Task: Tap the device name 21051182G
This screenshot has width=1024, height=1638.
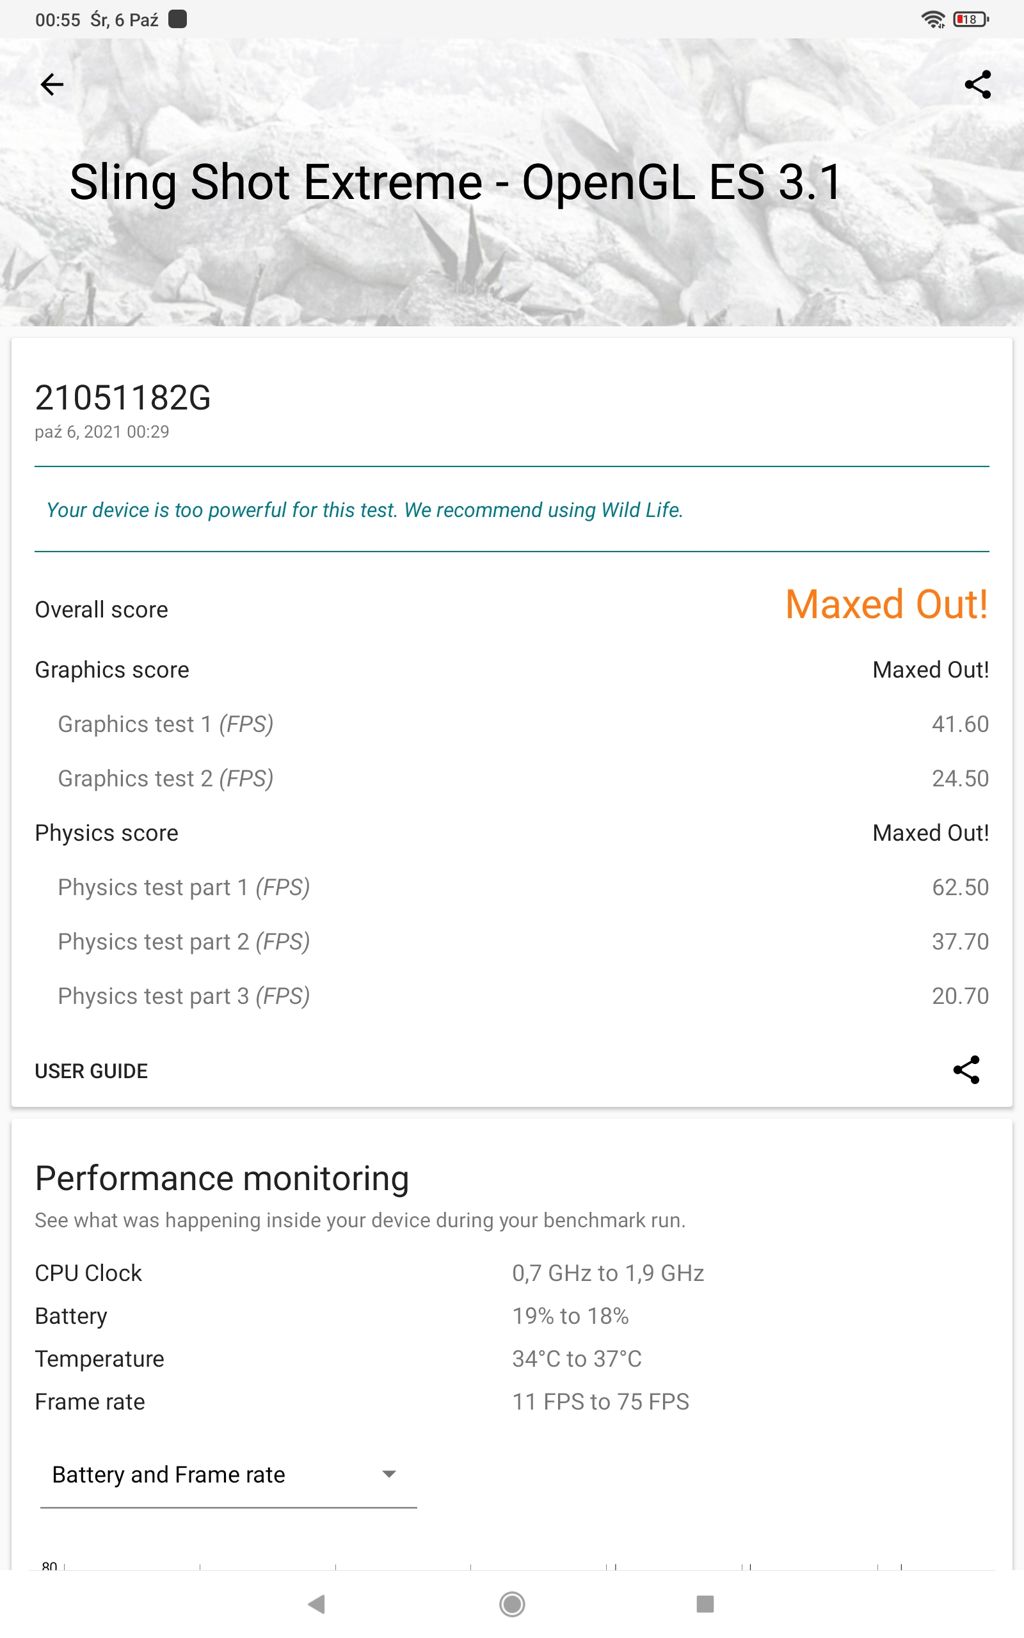Action: click(x=123, y=398)
